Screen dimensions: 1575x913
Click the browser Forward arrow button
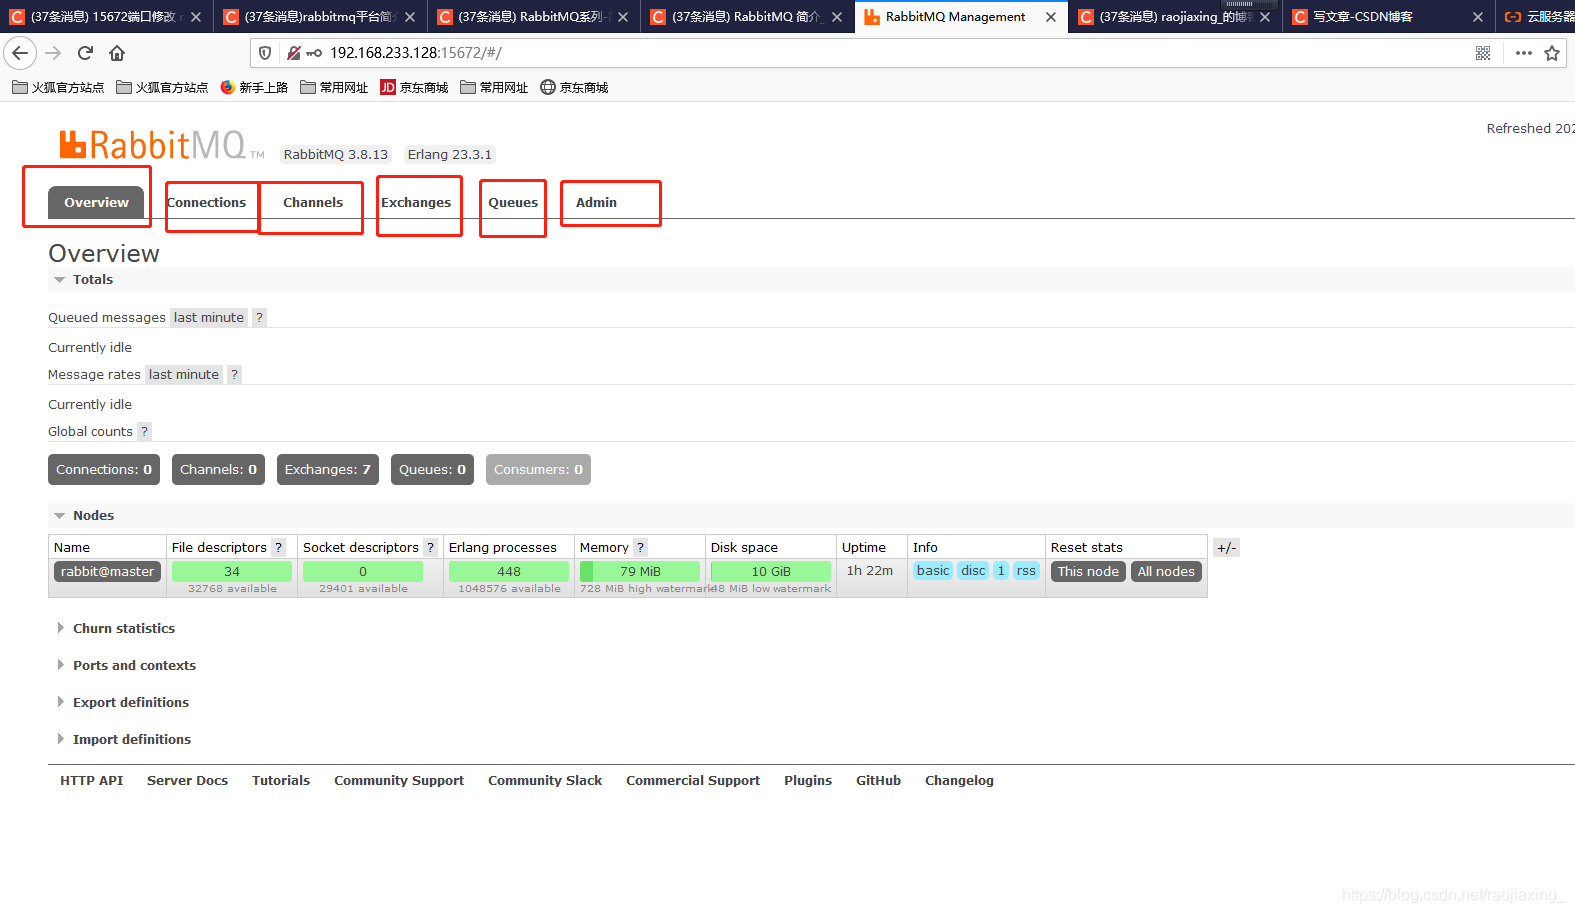click(53, 53)
